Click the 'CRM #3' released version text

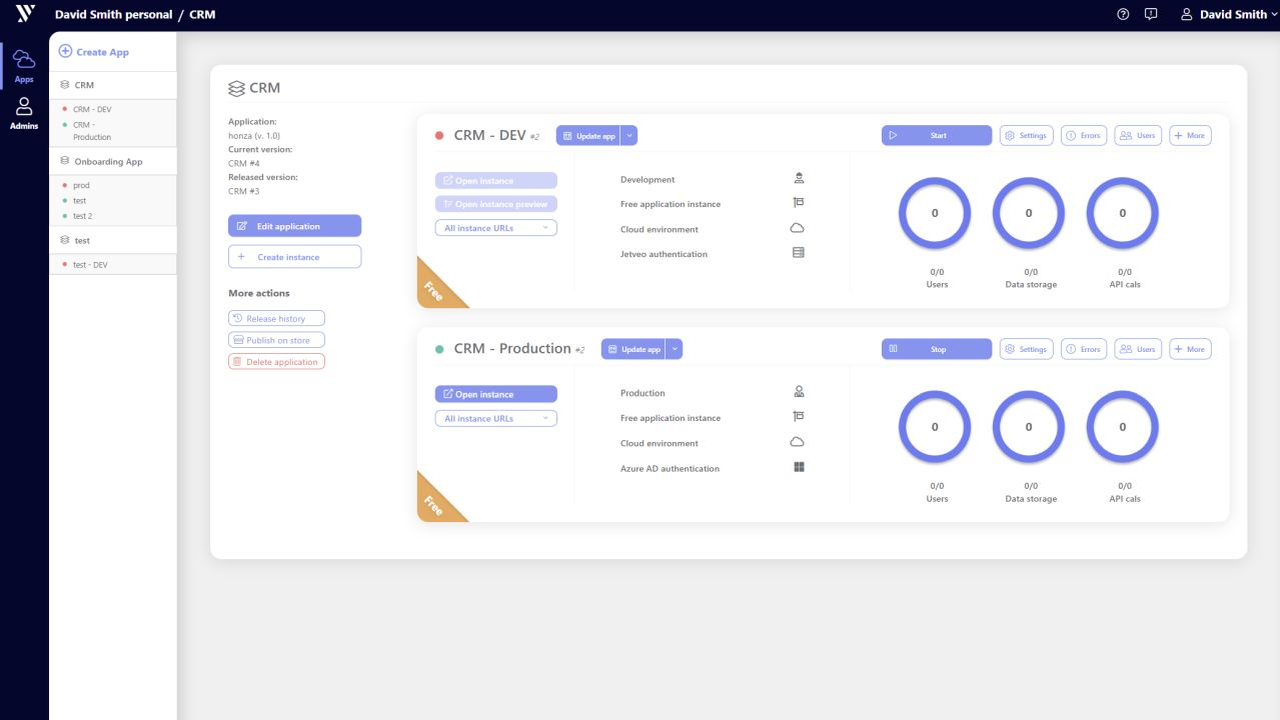(x=244, y=191)
